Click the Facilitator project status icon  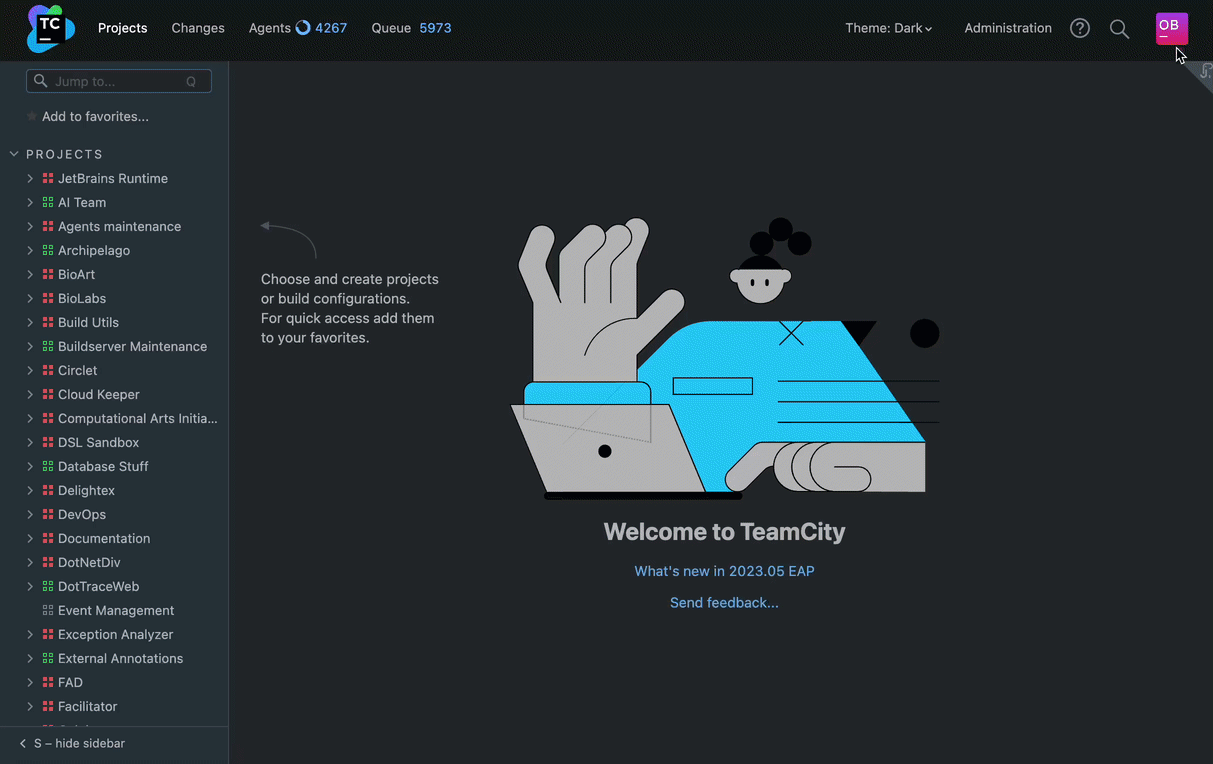click(x=48, y=707)
